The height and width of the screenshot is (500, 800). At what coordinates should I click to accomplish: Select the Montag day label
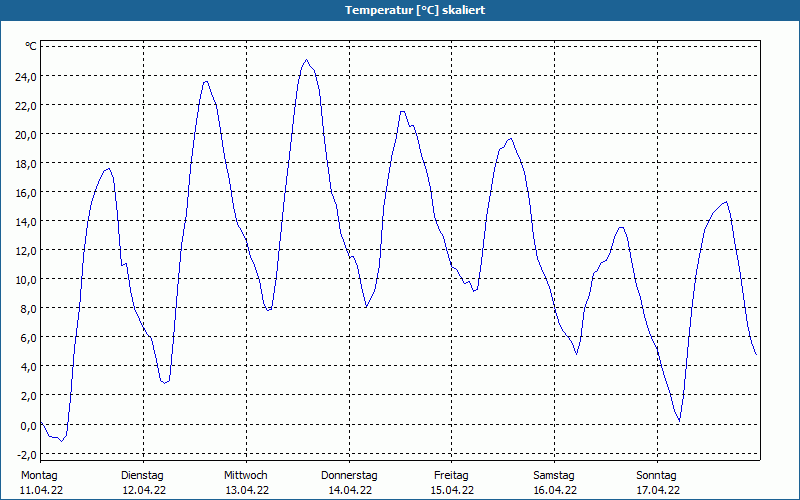39,475
